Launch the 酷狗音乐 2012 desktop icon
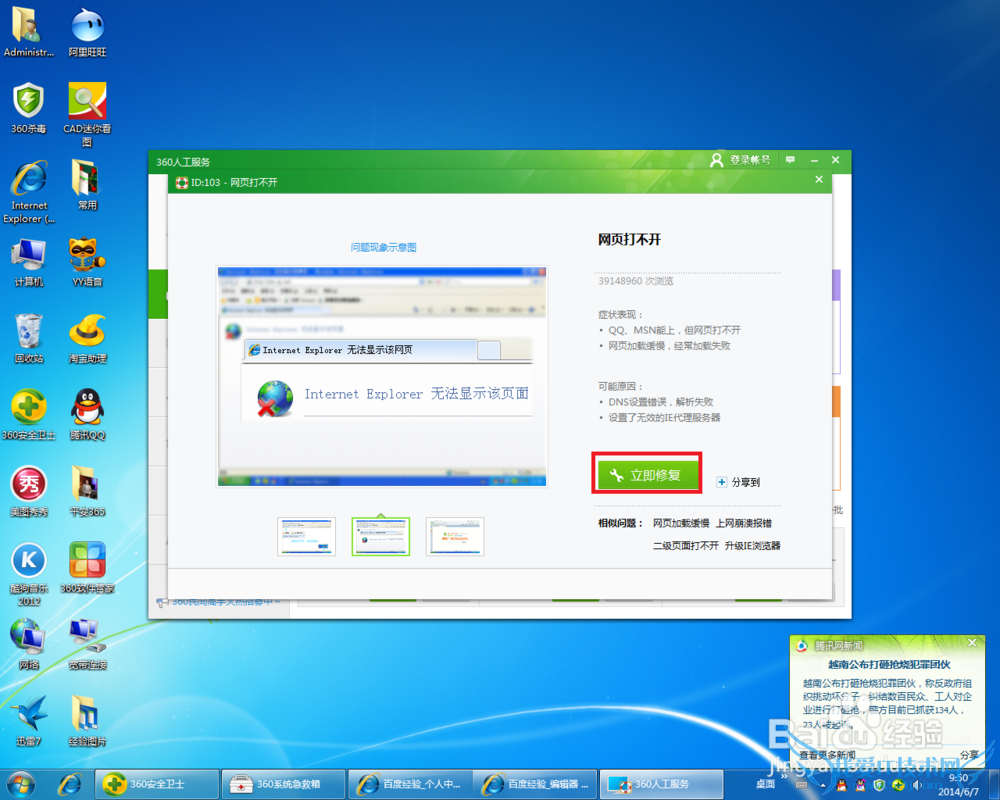This screenshot has width=1000, height=800. (29, 574)
